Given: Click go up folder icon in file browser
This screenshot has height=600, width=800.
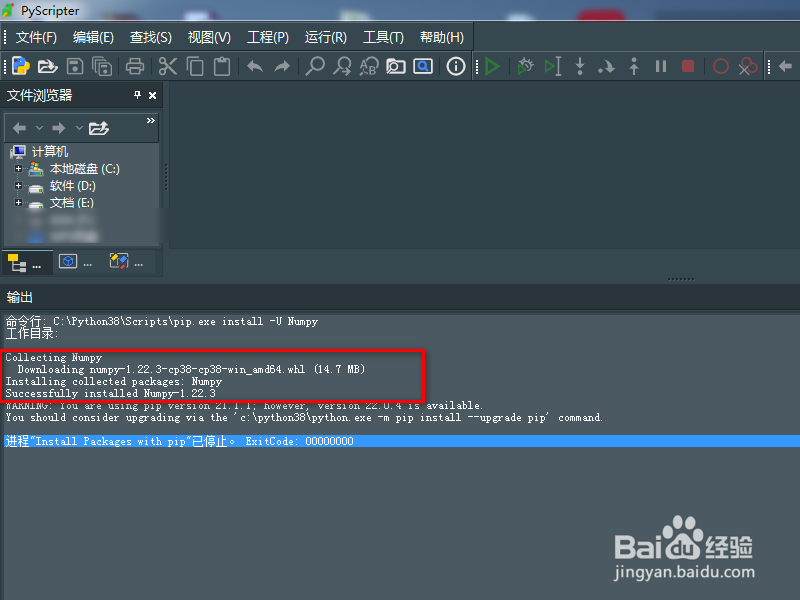Looking at the screenshot, I should tap(98, 128).
